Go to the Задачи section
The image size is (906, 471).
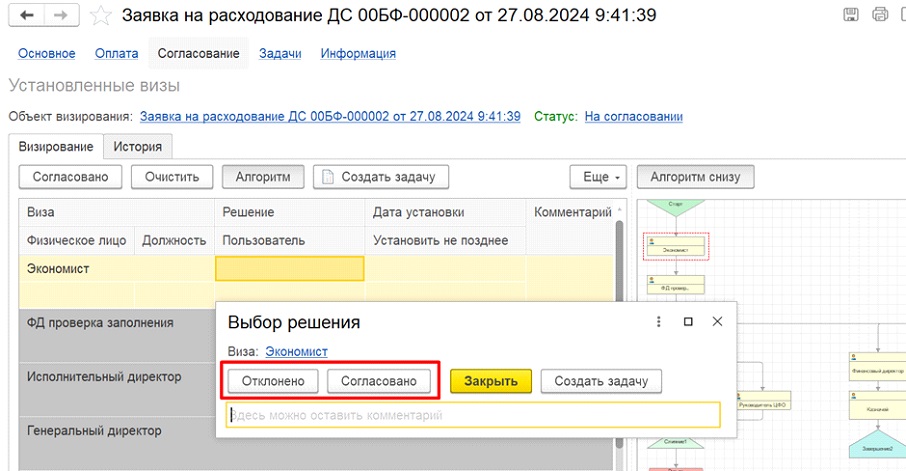(280, 53)
